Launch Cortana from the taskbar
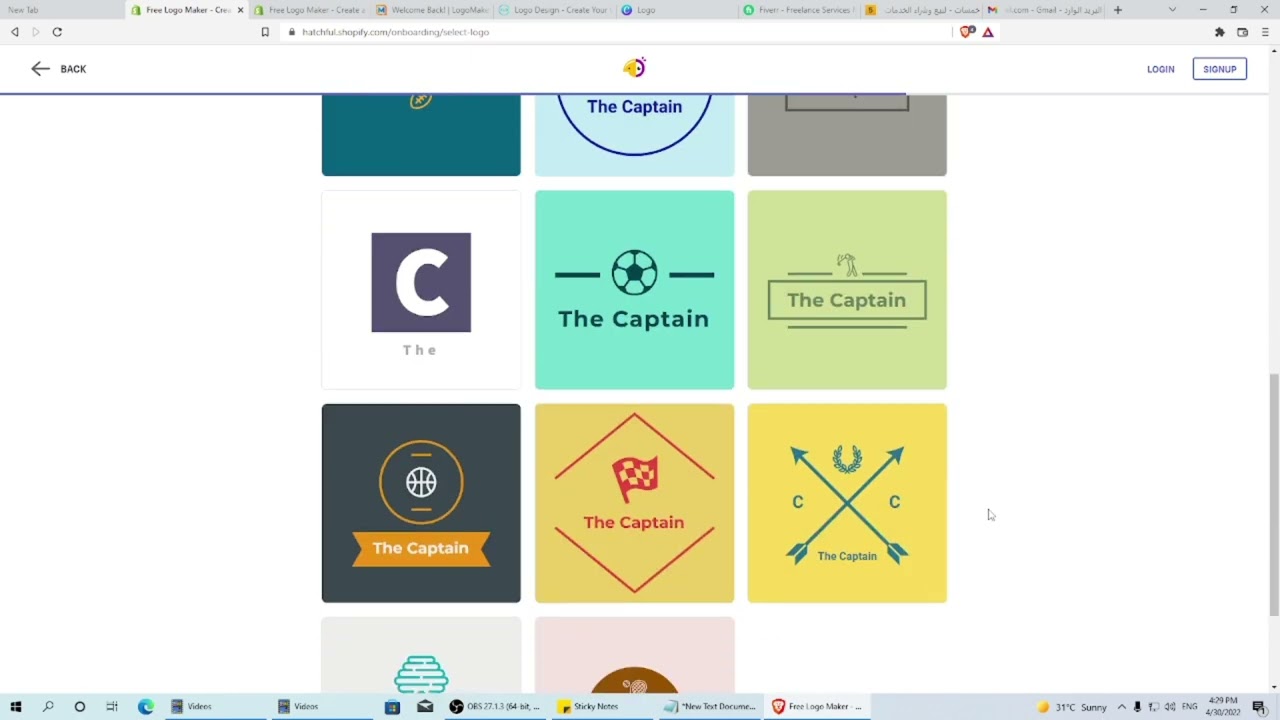1280x720 pixels. [x=80, y=706]
